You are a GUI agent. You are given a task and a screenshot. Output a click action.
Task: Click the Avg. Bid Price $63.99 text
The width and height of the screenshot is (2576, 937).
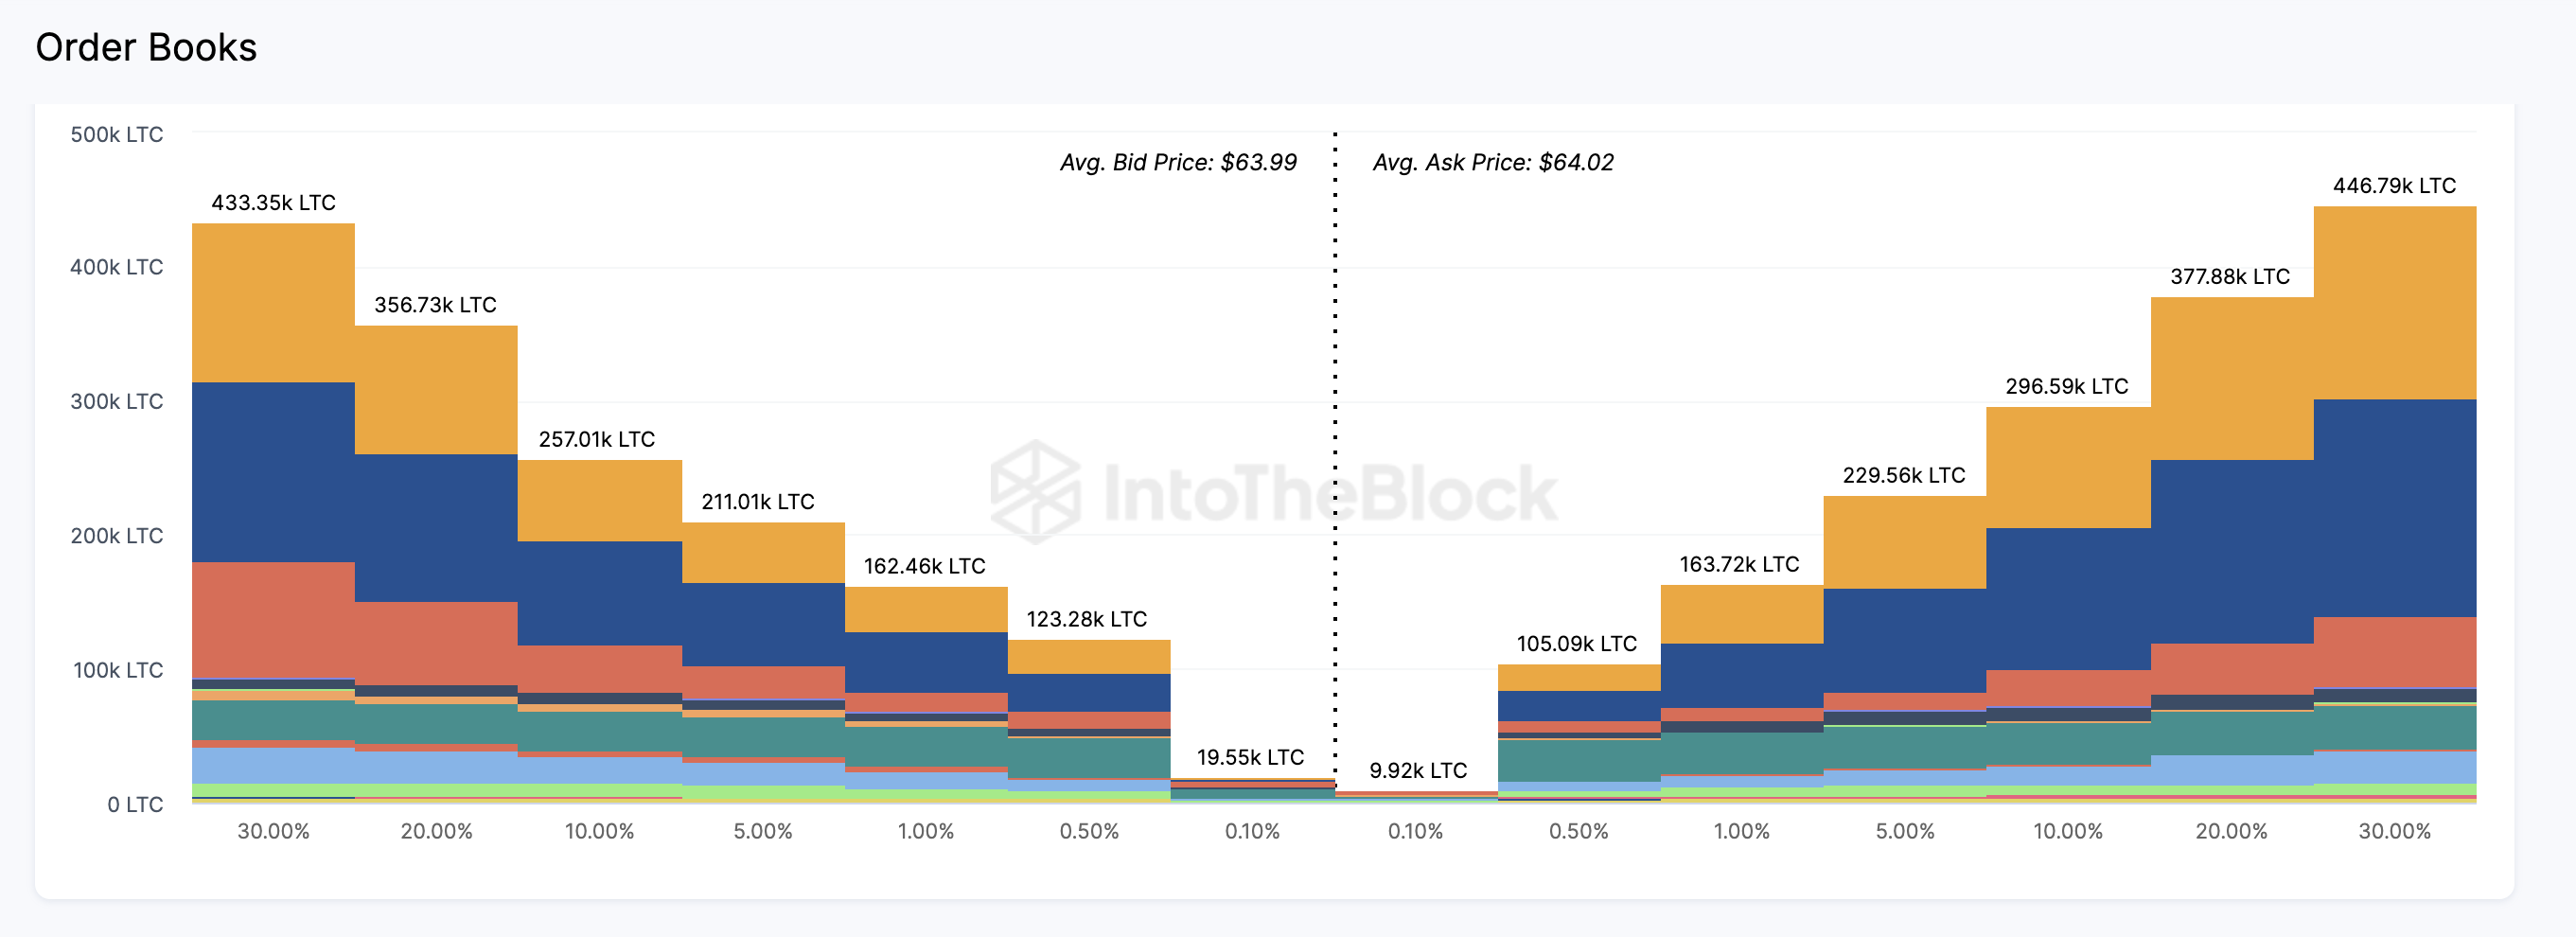point(1177,162)
